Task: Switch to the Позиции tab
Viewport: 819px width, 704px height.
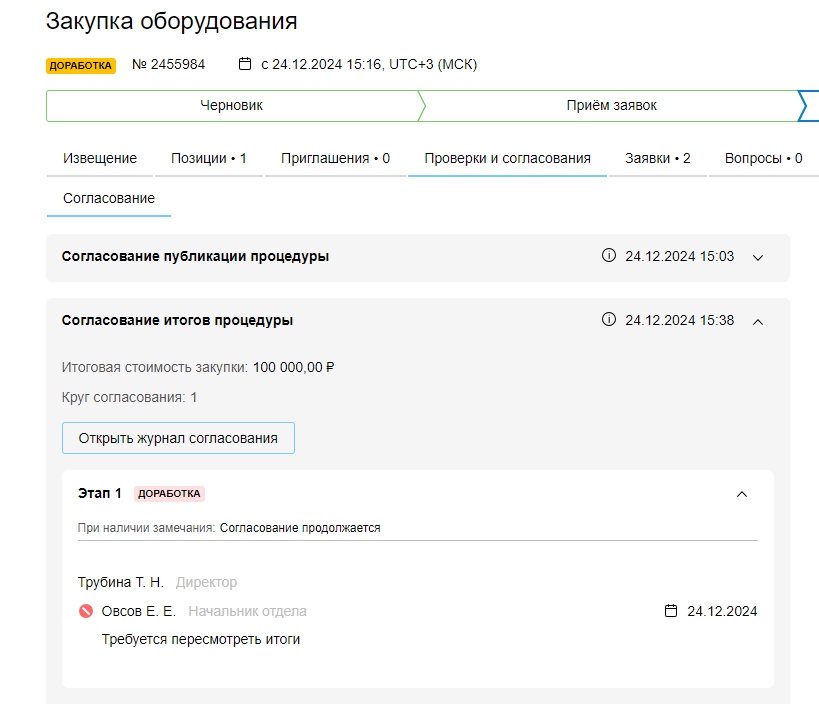Action: (208, 158)
